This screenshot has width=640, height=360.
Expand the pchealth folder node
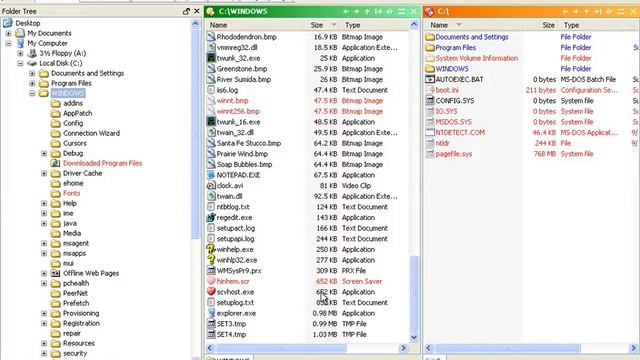(x=44, y=283)
